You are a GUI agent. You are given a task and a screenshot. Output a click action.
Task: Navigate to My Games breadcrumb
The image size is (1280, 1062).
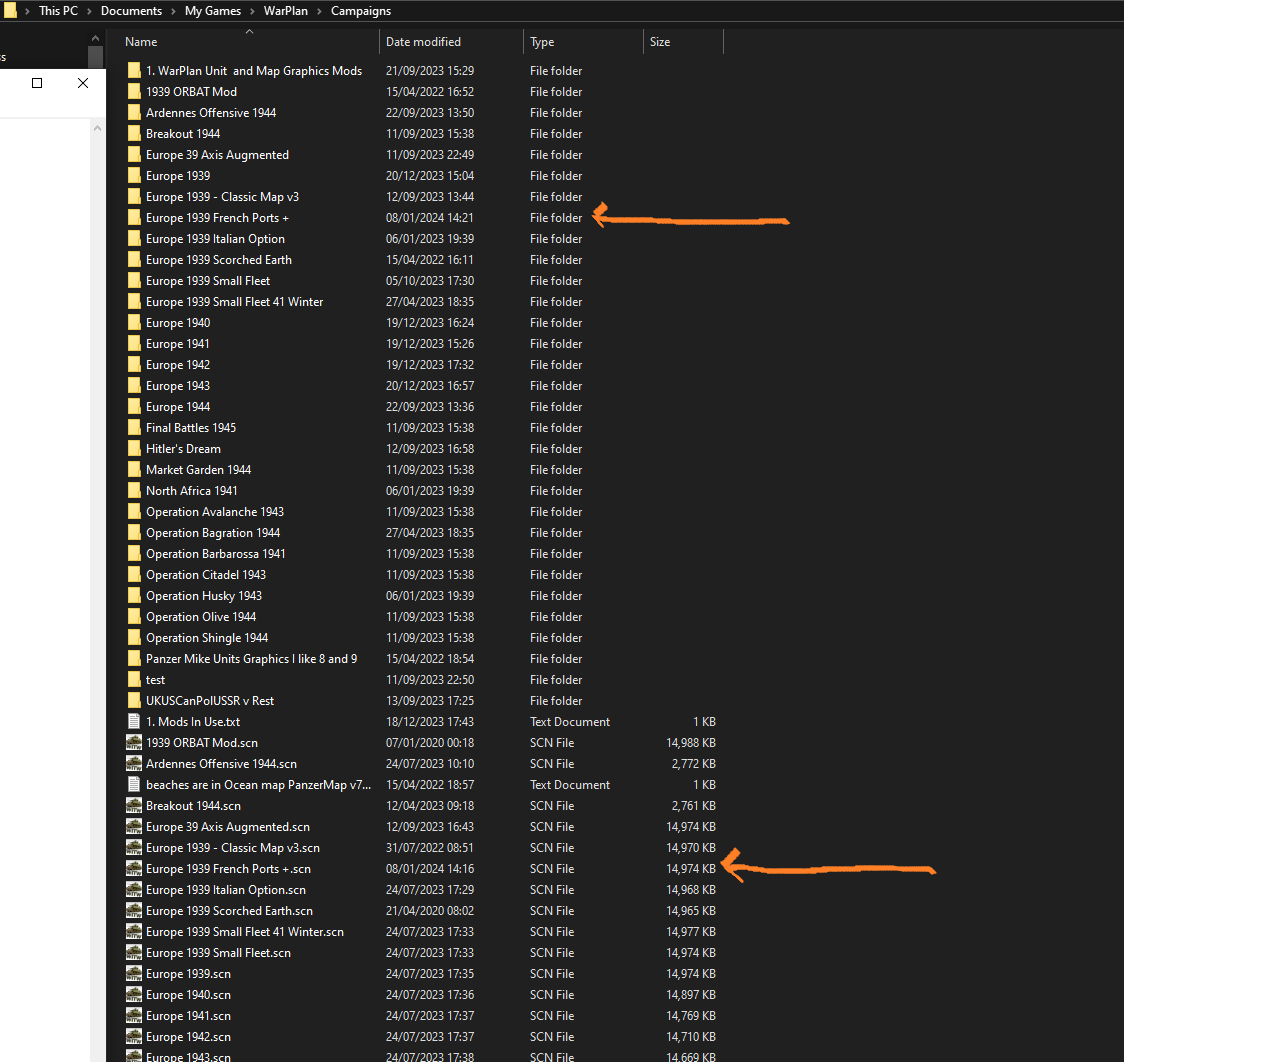click(x=213, y=11)
